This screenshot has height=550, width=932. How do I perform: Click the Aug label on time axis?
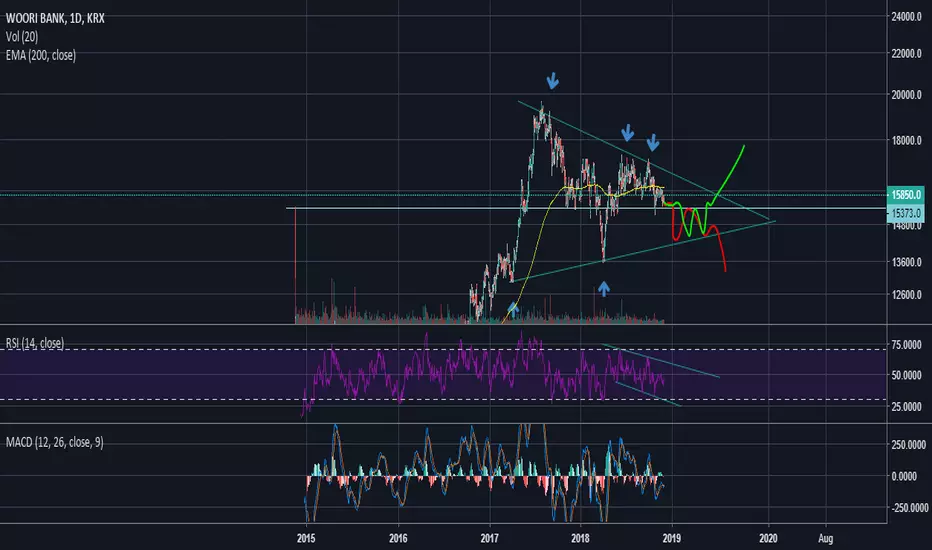pos(825,538)
